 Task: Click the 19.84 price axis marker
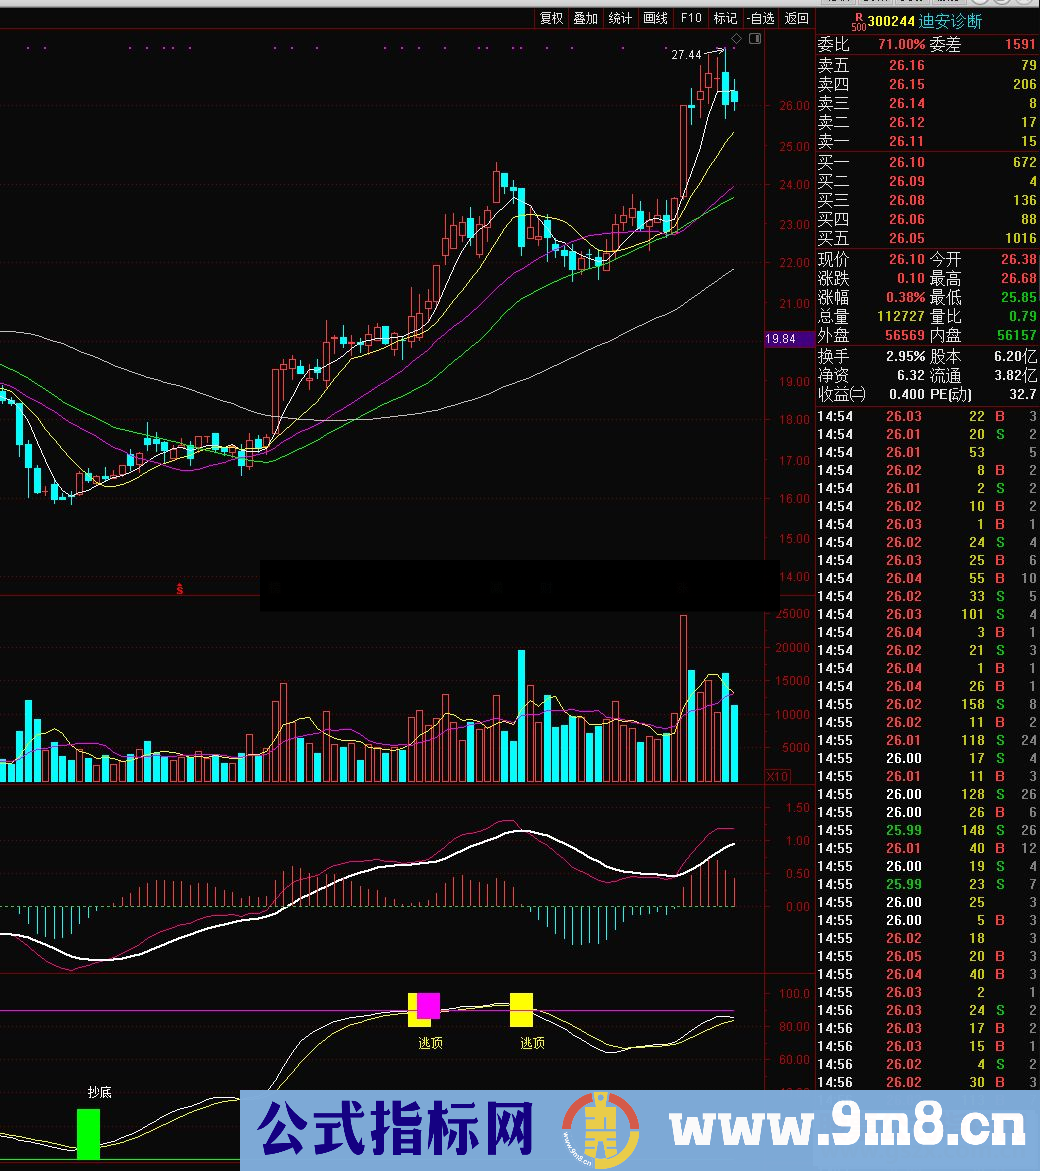[780, 339]
